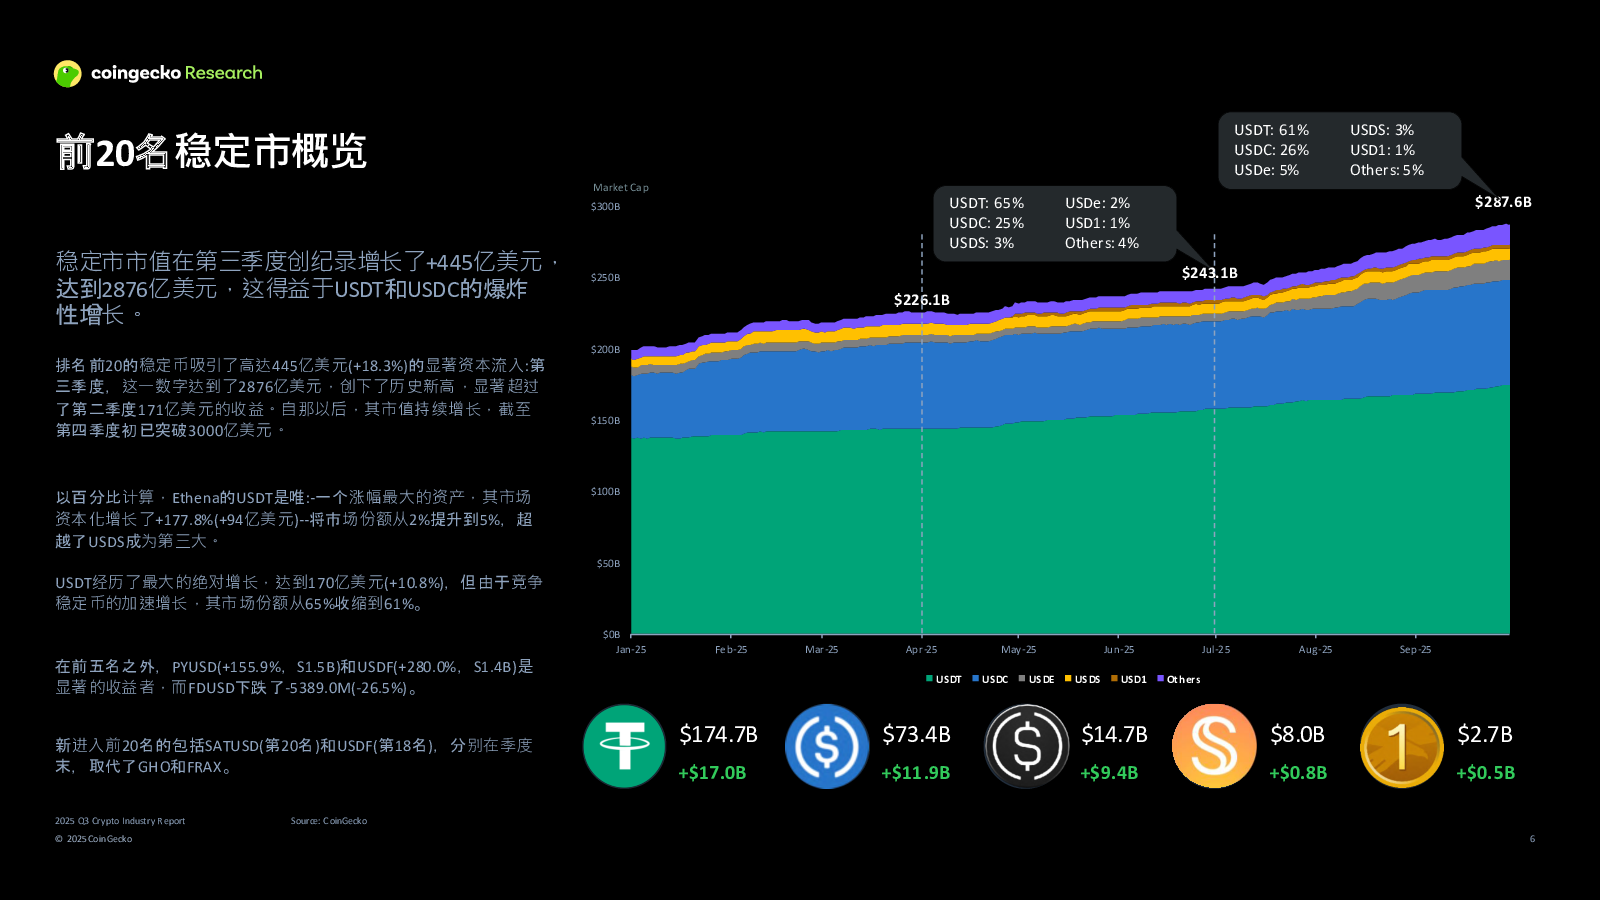Select the USDC blue legend swatch
This screenshot has width=1600, height=900.
[x=975, y=679]
